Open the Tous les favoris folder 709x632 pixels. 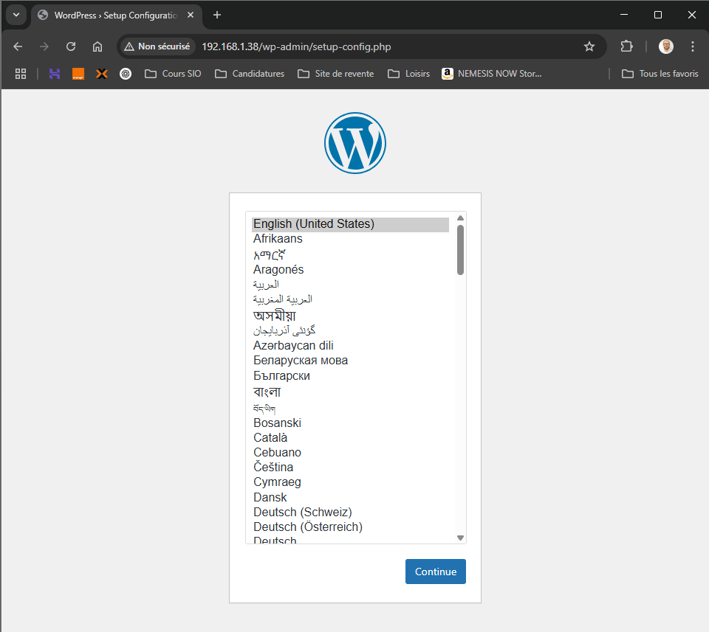tap(660, 74)
